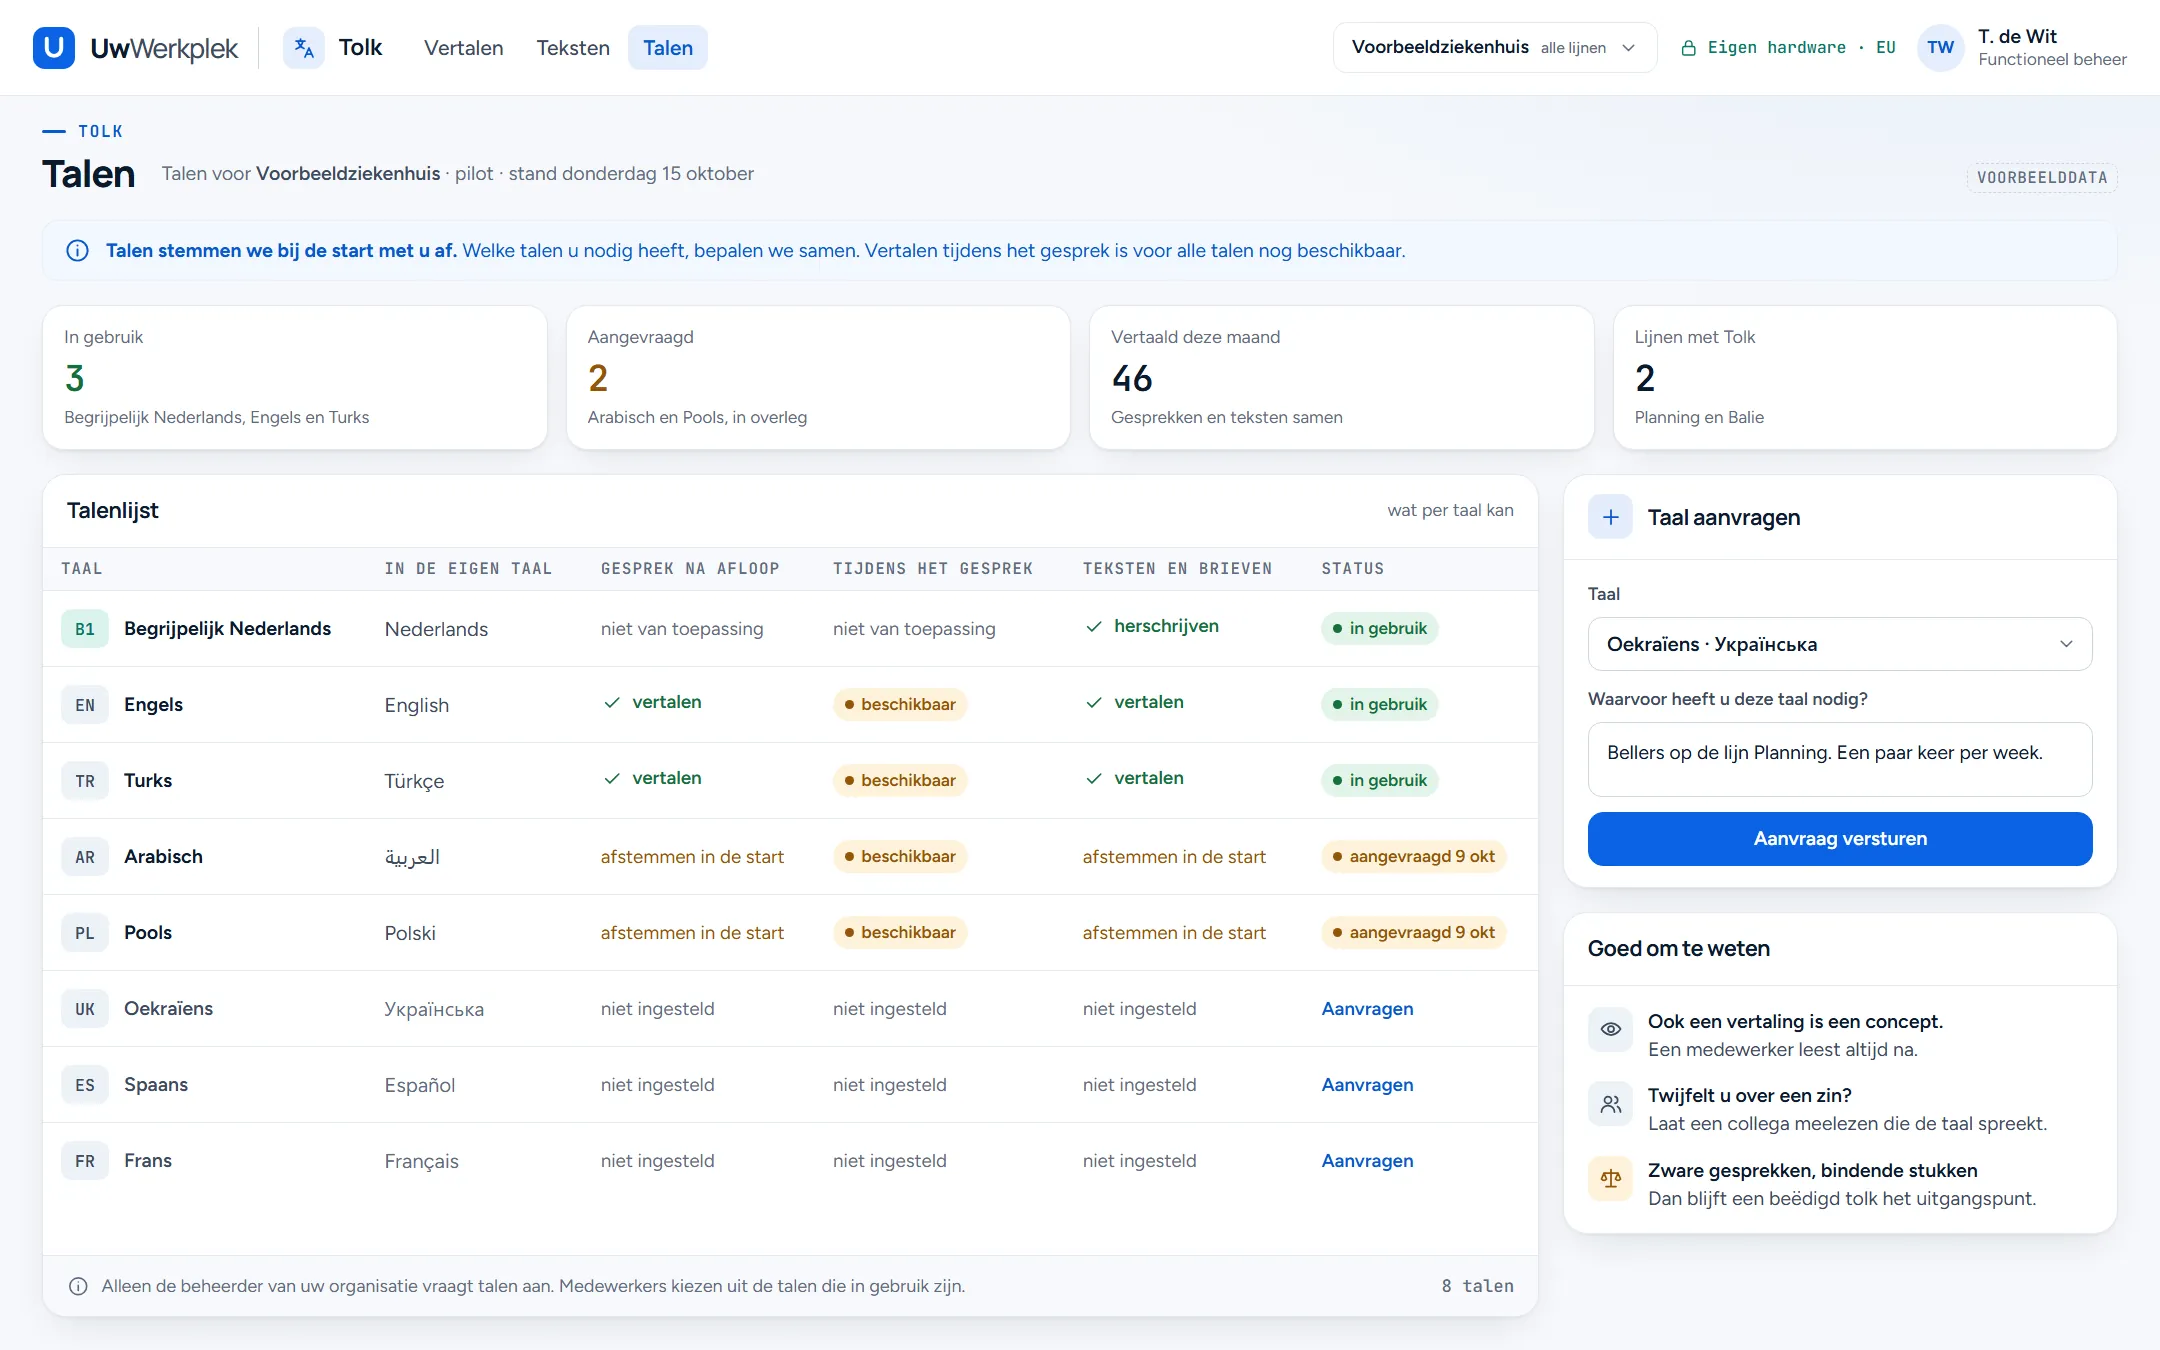Image resolution: width=2160 pixels, height=1350 pixels.
Task: Click the lock icon by Eigen hardware
Action: 1689,48
